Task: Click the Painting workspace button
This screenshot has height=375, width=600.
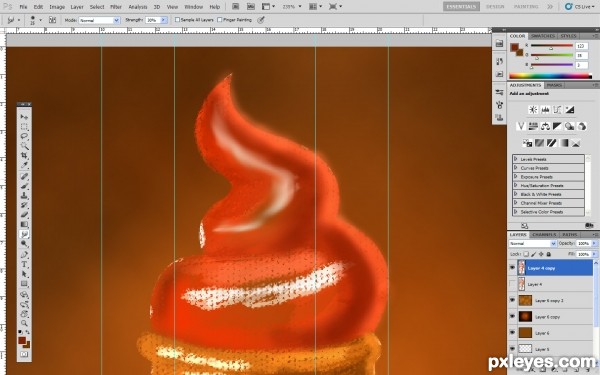Action: click(x=526, y=7)
